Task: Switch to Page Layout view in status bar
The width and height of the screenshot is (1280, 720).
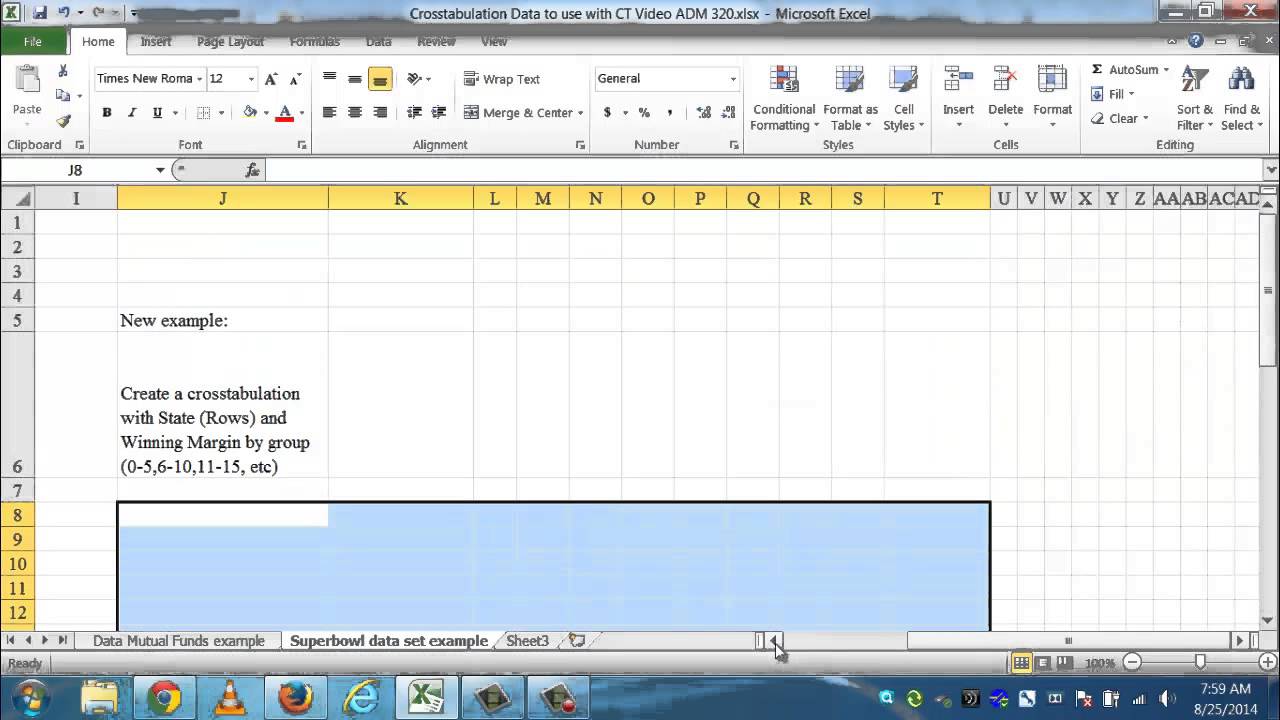Action: point(1043,663)
